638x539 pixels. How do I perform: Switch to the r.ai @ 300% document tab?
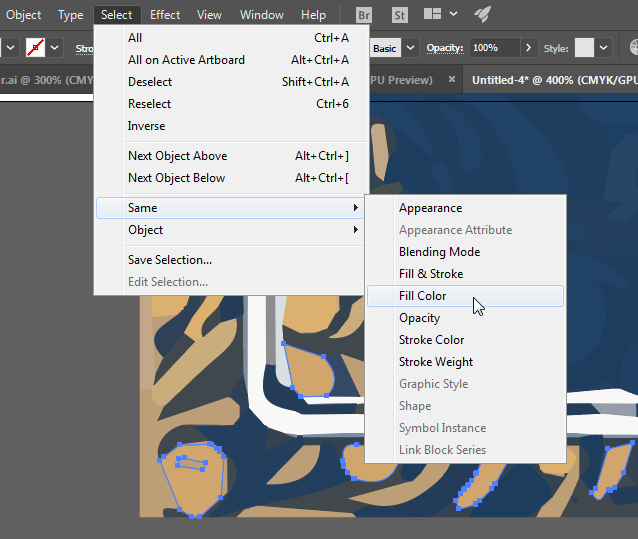(x=47, y=80)
